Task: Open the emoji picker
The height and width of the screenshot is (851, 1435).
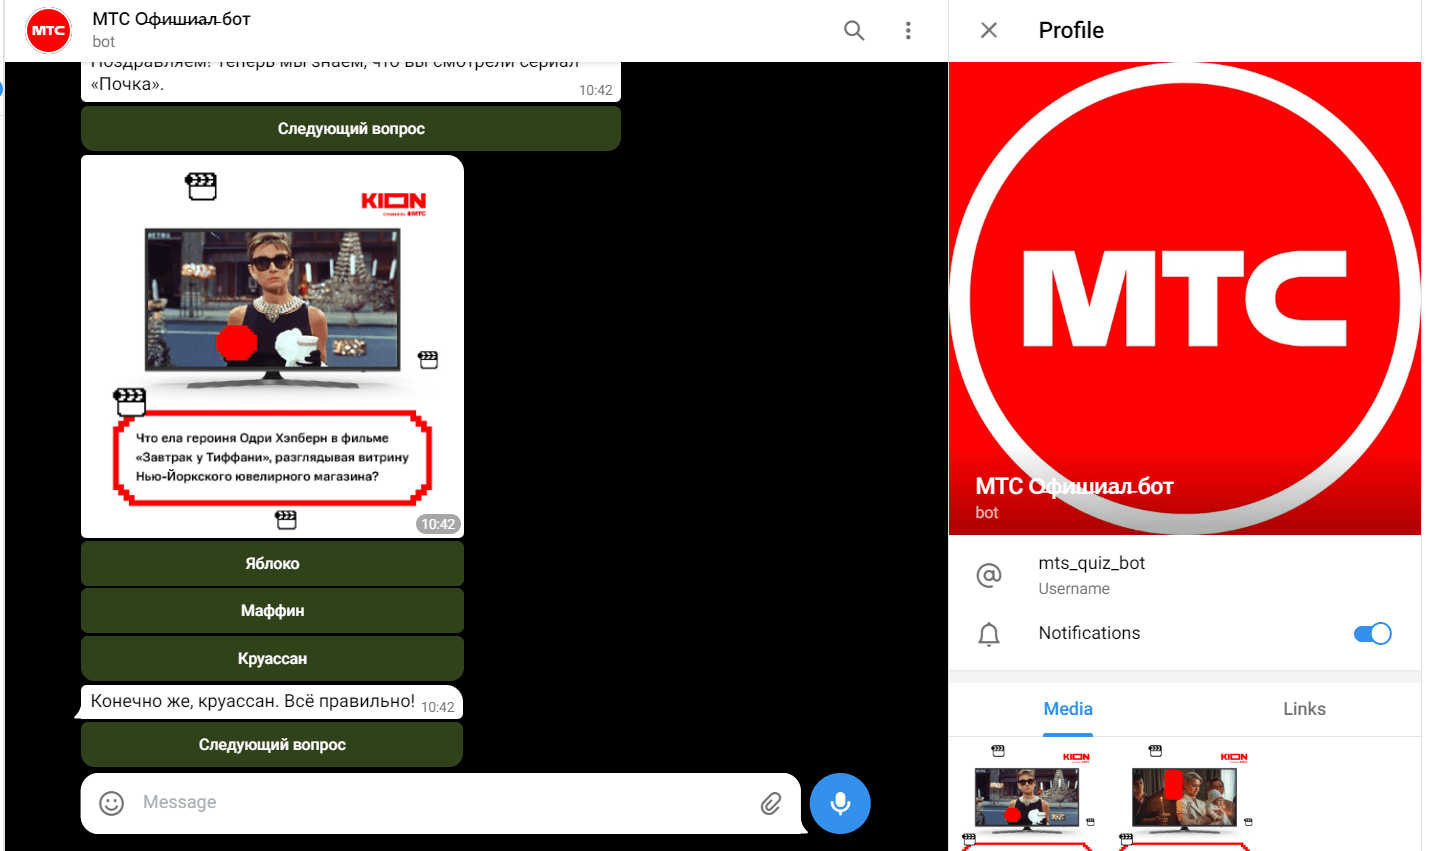Action: tap(112, 803)
